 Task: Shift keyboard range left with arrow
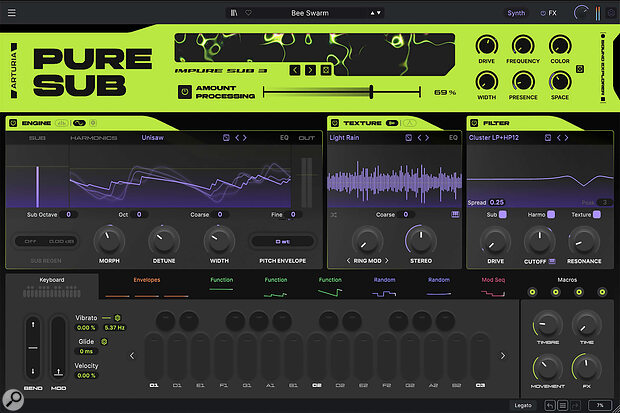pyautogui.click(x=132, y=356)
